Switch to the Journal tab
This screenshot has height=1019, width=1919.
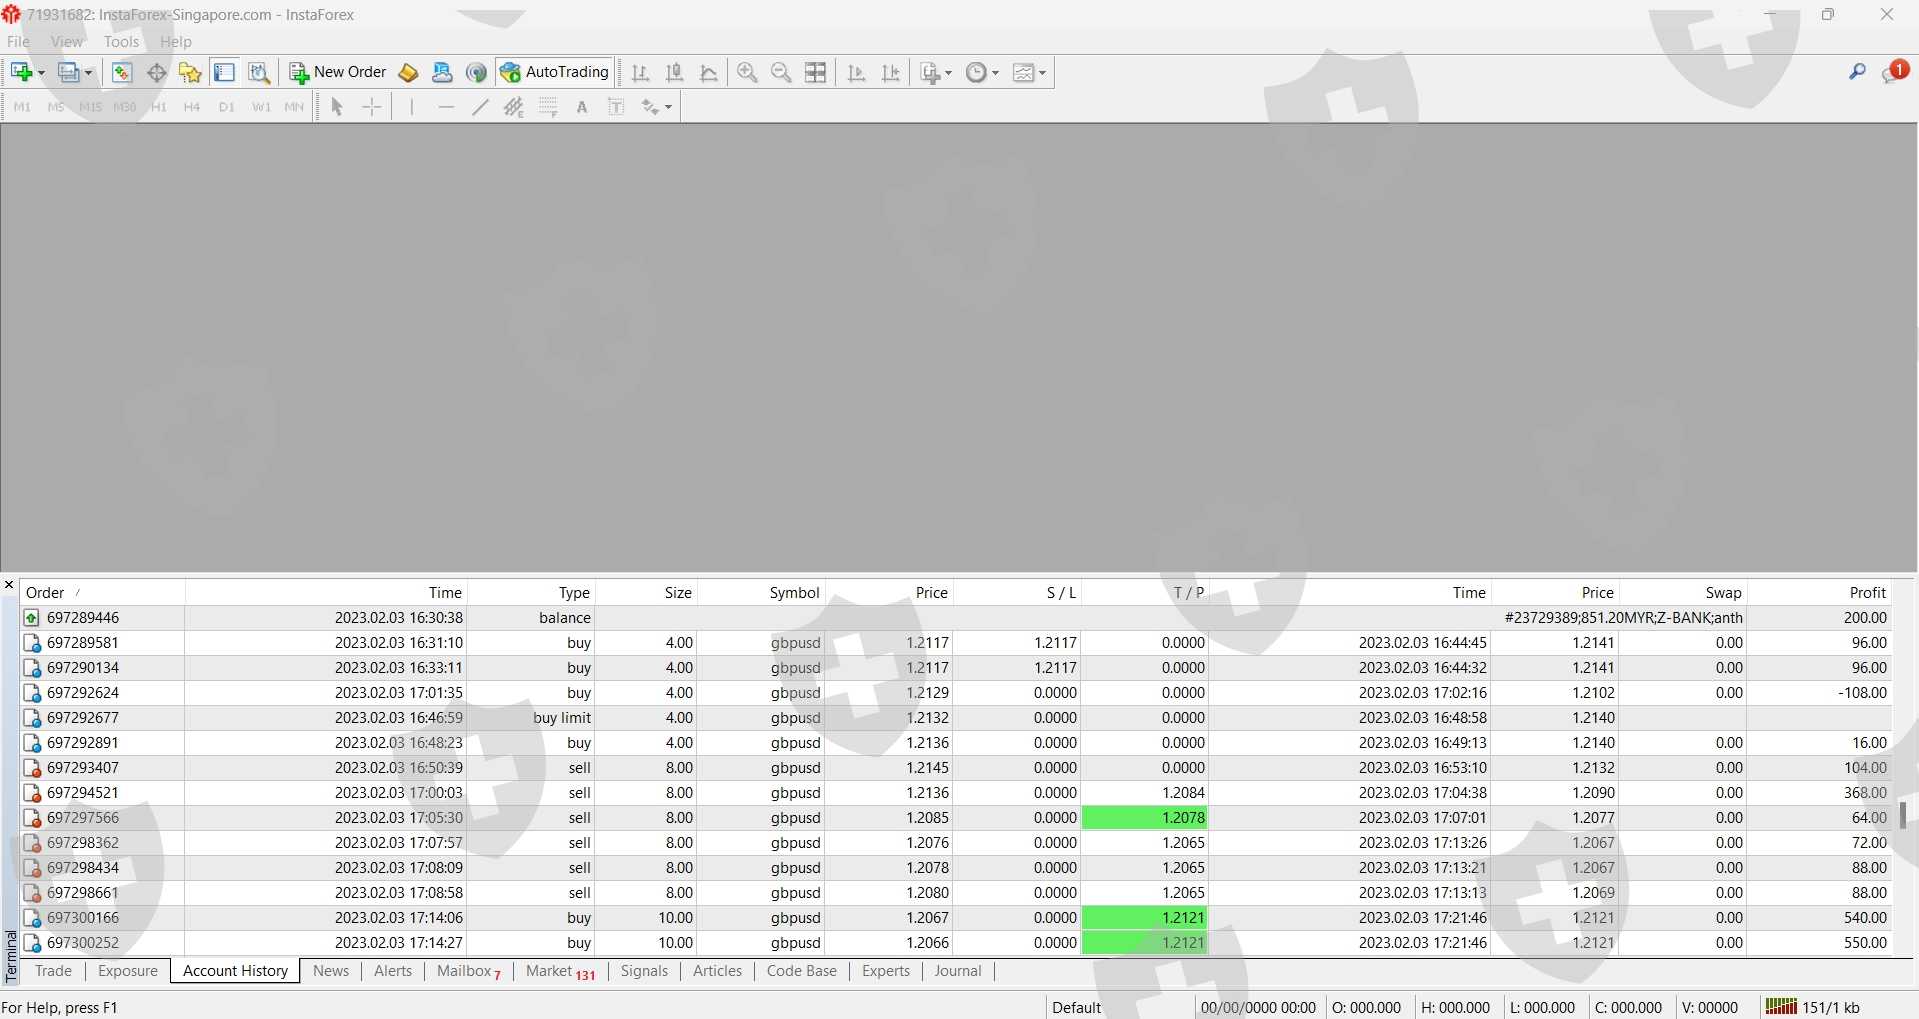point(957,971)
